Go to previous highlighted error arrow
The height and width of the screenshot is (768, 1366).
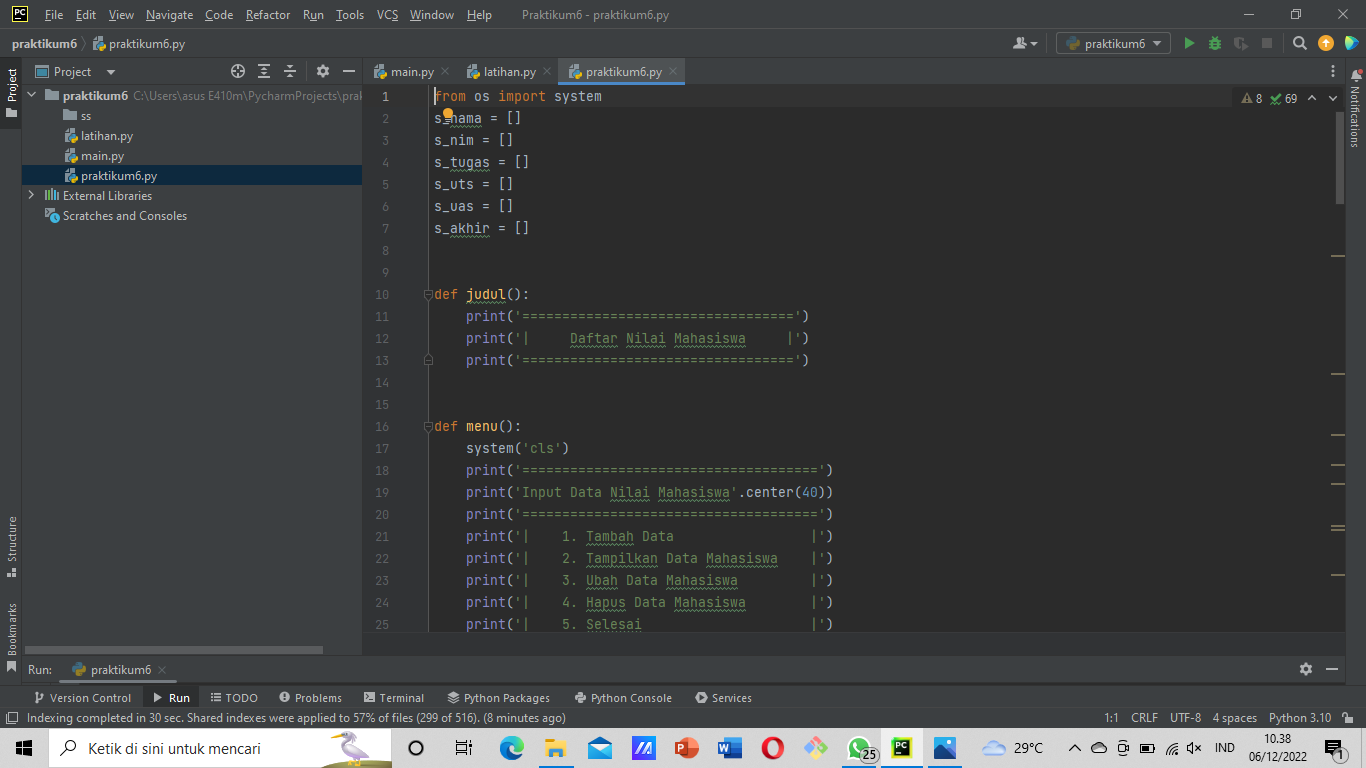(x=1312, y=99)
